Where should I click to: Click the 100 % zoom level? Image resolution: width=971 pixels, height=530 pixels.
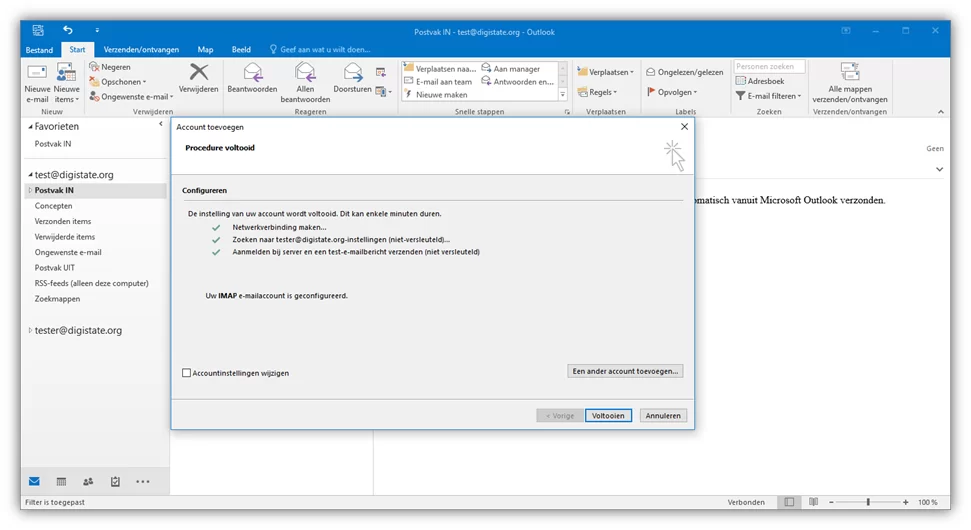click(x=928, y=502)
